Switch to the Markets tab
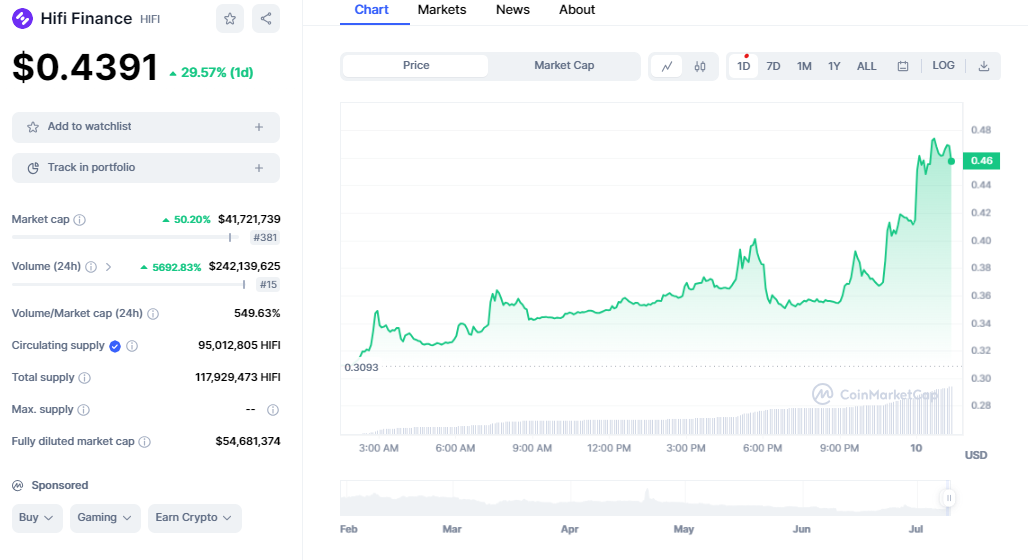The image size is (1028, 560). click(x=442, y=10)
